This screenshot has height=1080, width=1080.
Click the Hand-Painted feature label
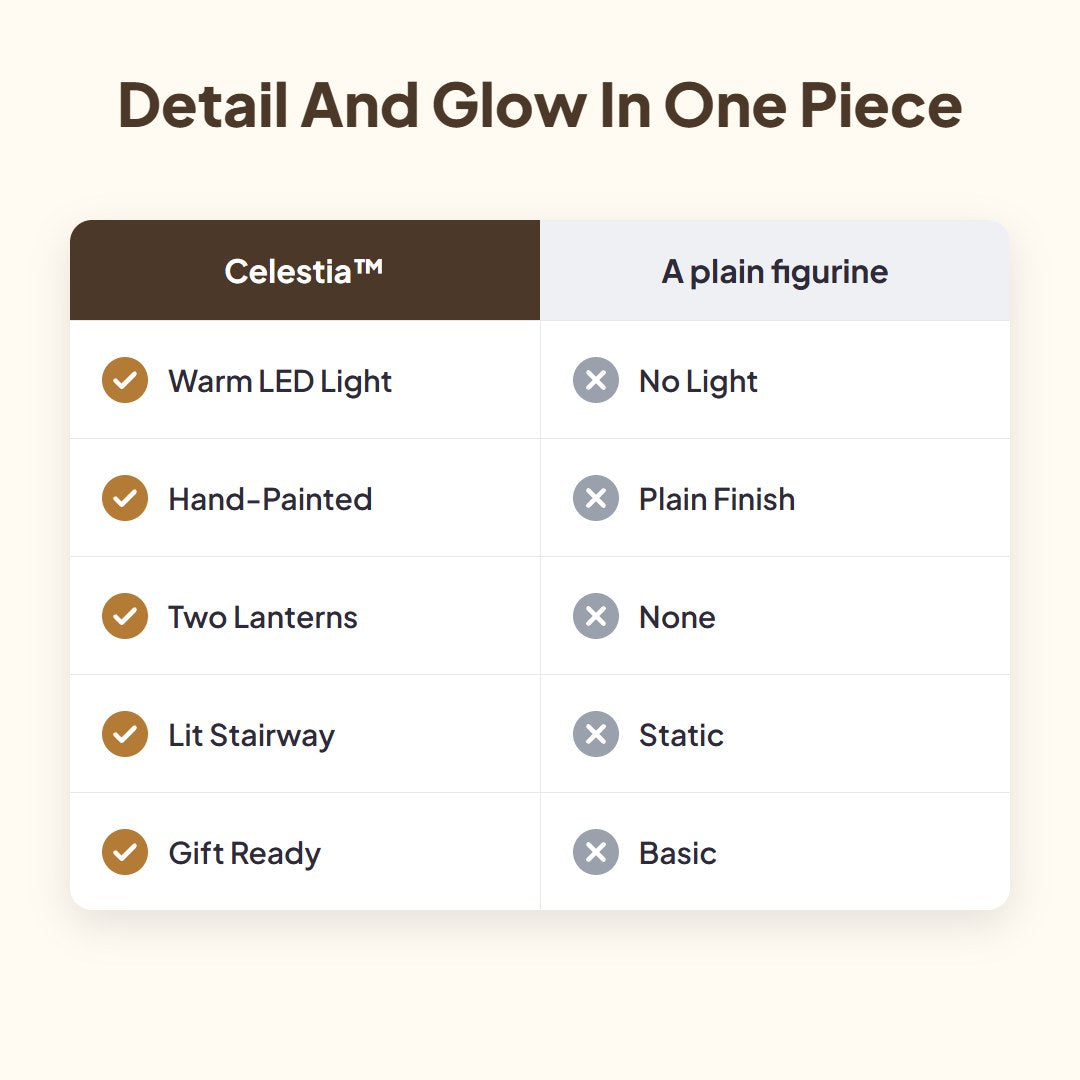270,499
